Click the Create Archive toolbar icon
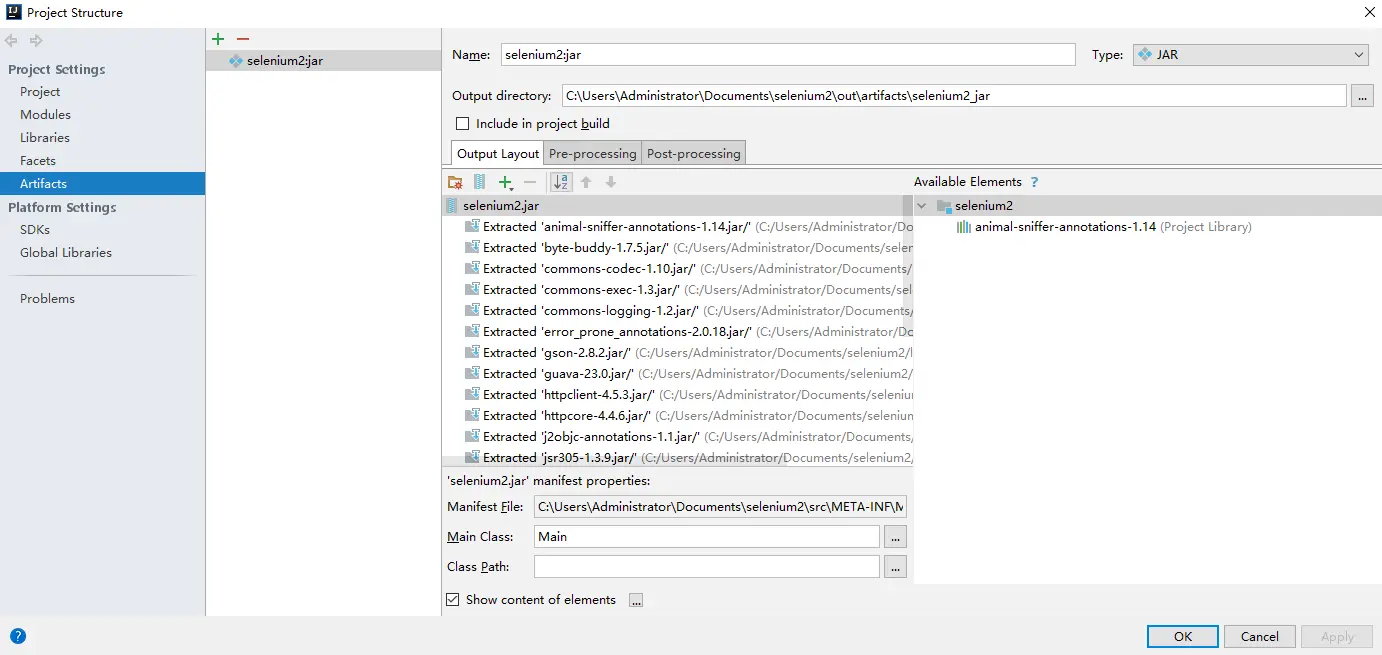Image resolution: width=1382 pixels, height=655 pixels. coord(479,182)
